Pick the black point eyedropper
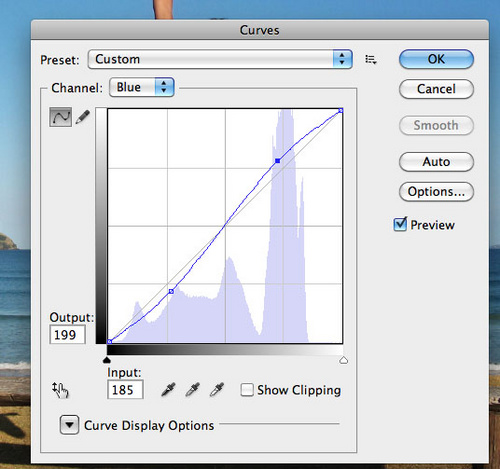The width and height of the screenshot is (500, 469). (168, 390)
